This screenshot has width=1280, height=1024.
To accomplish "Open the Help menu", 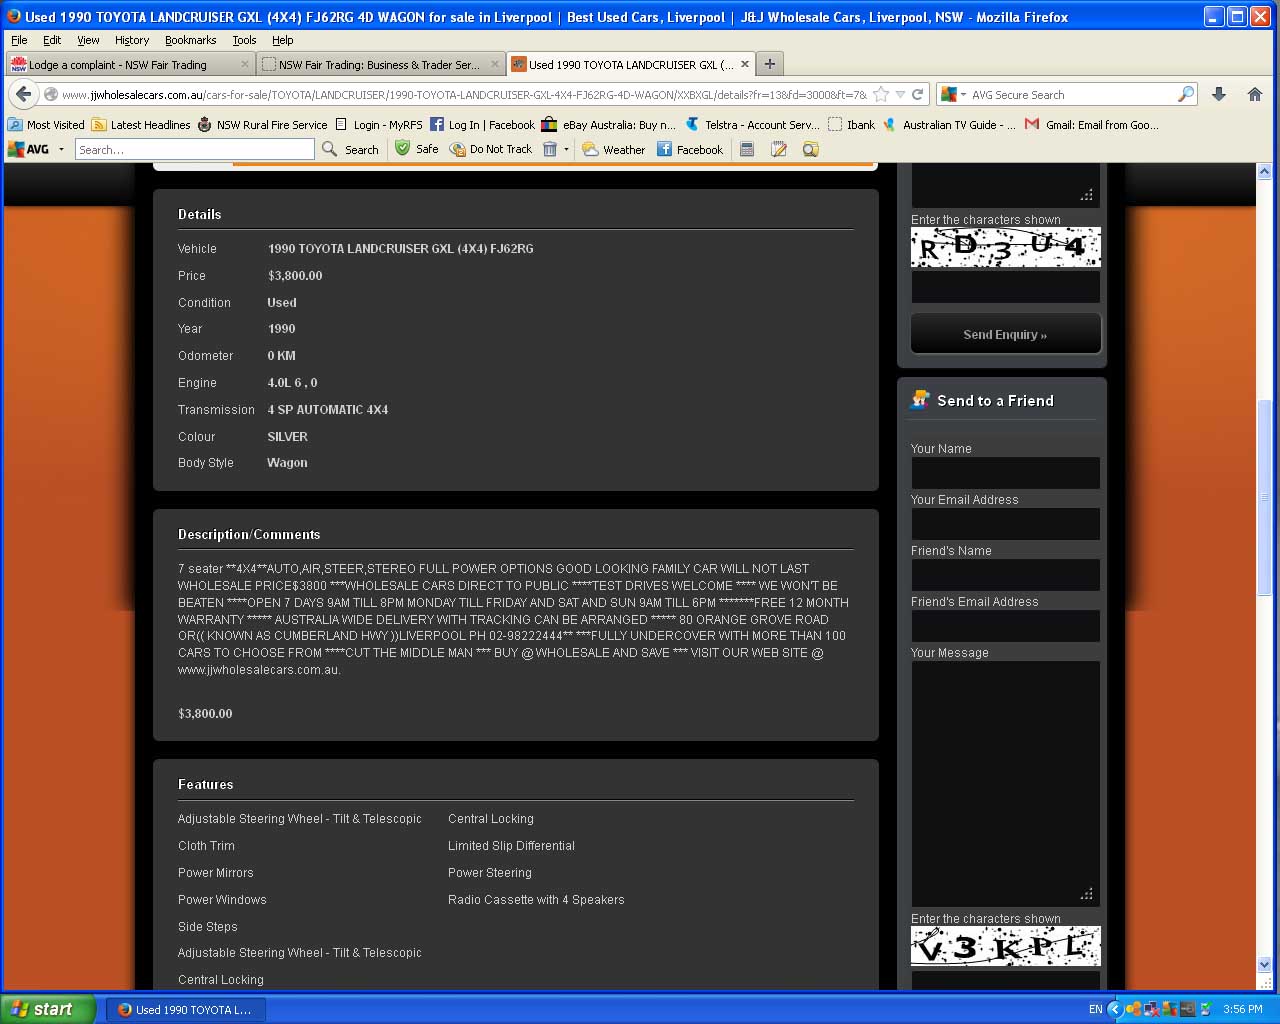I will click(x=283, y=40).
